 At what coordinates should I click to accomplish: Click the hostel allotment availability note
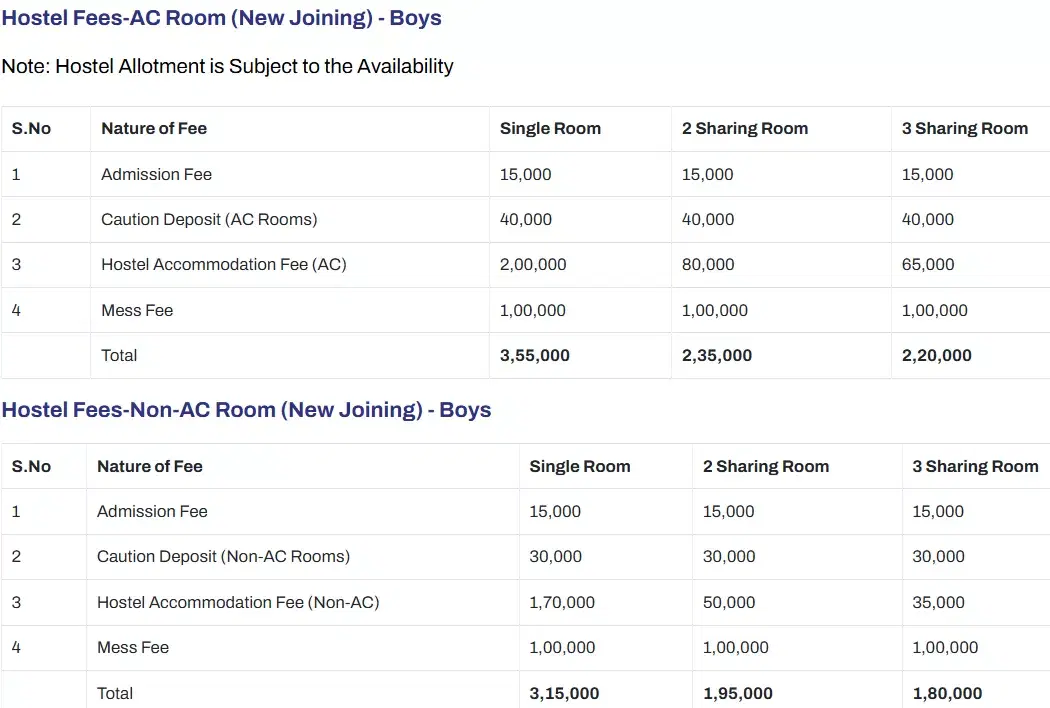tap(227, 66)
